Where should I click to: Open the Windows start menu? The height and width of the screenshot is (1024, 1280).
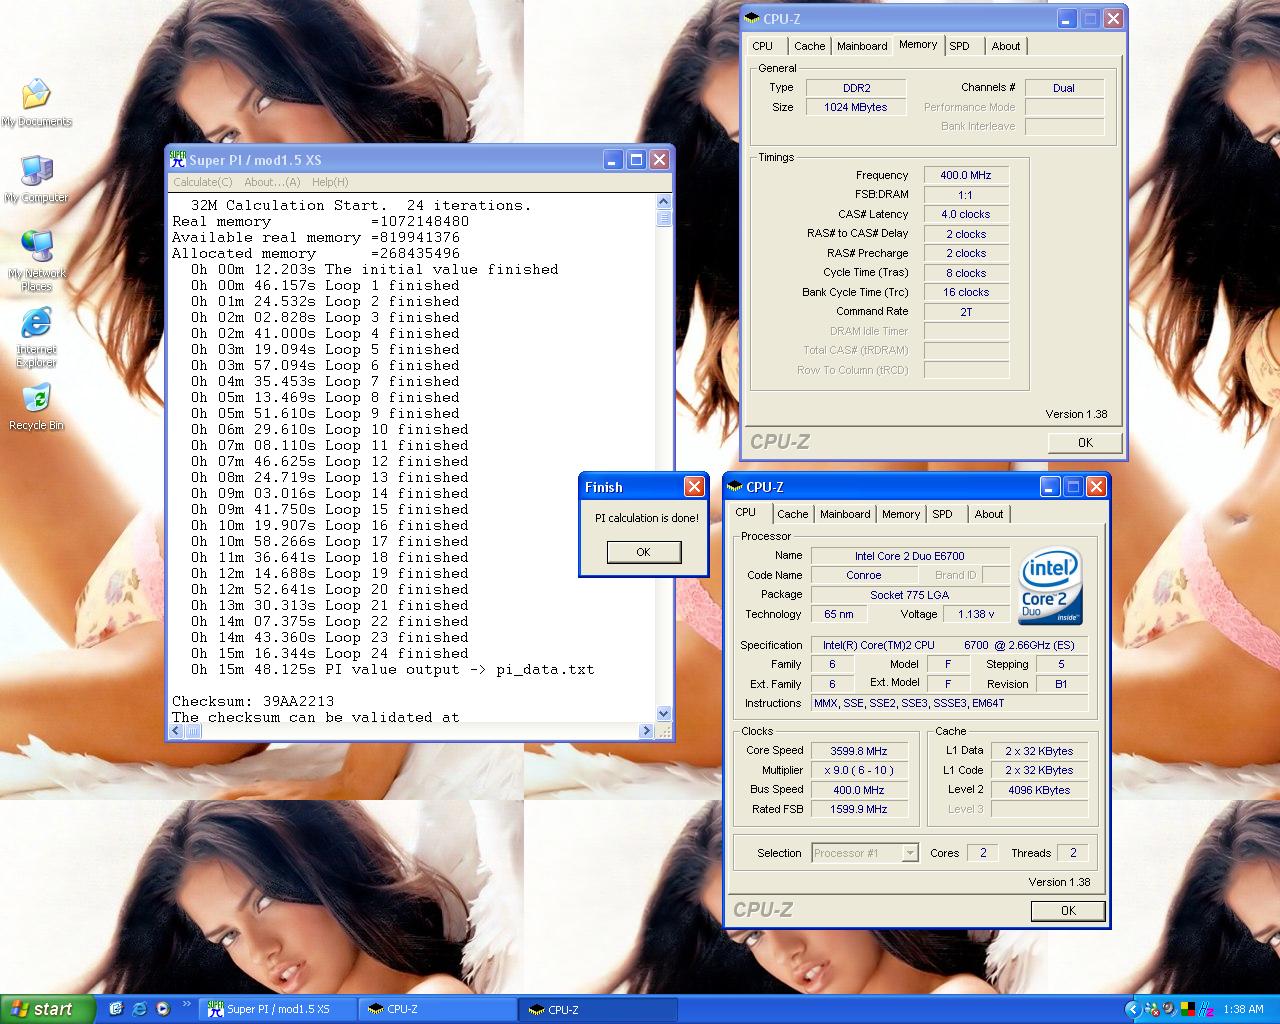pos(47,1009)
